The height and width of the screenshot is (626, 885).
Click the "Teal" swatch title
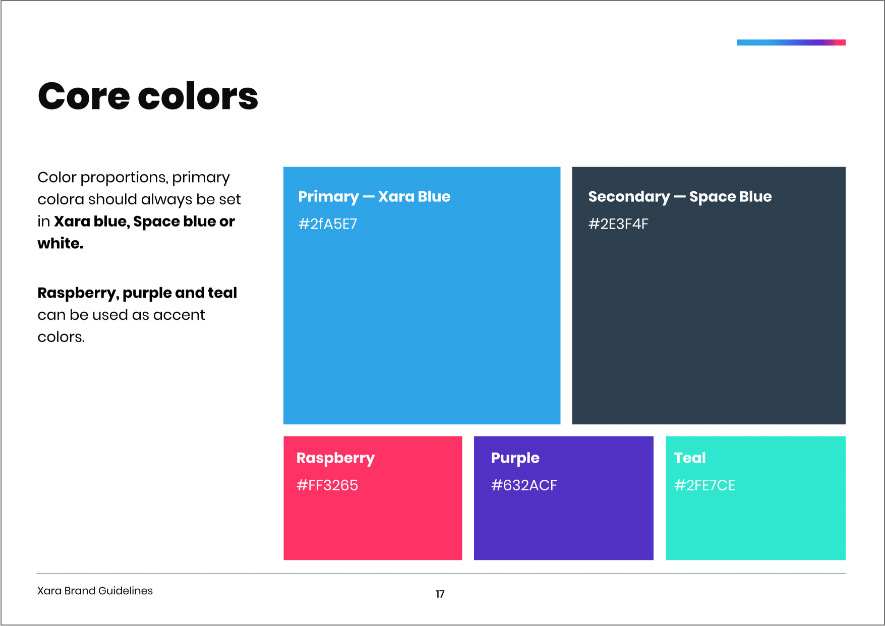tap(690, 458)
